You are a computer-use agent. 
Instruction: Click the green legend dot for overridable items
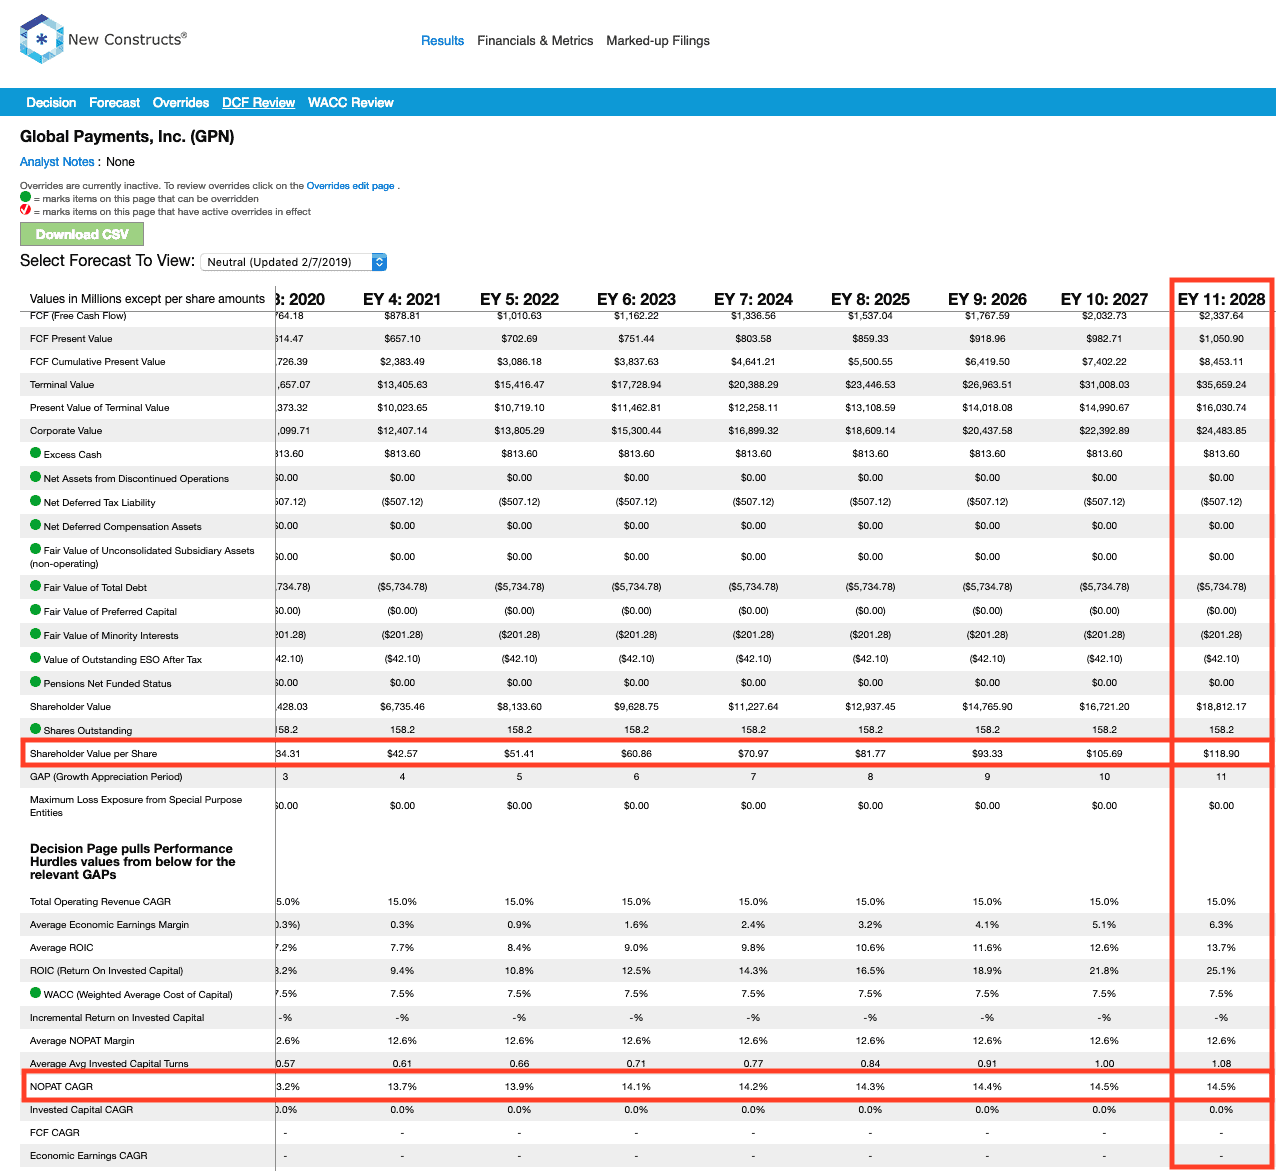coord(26,197)
